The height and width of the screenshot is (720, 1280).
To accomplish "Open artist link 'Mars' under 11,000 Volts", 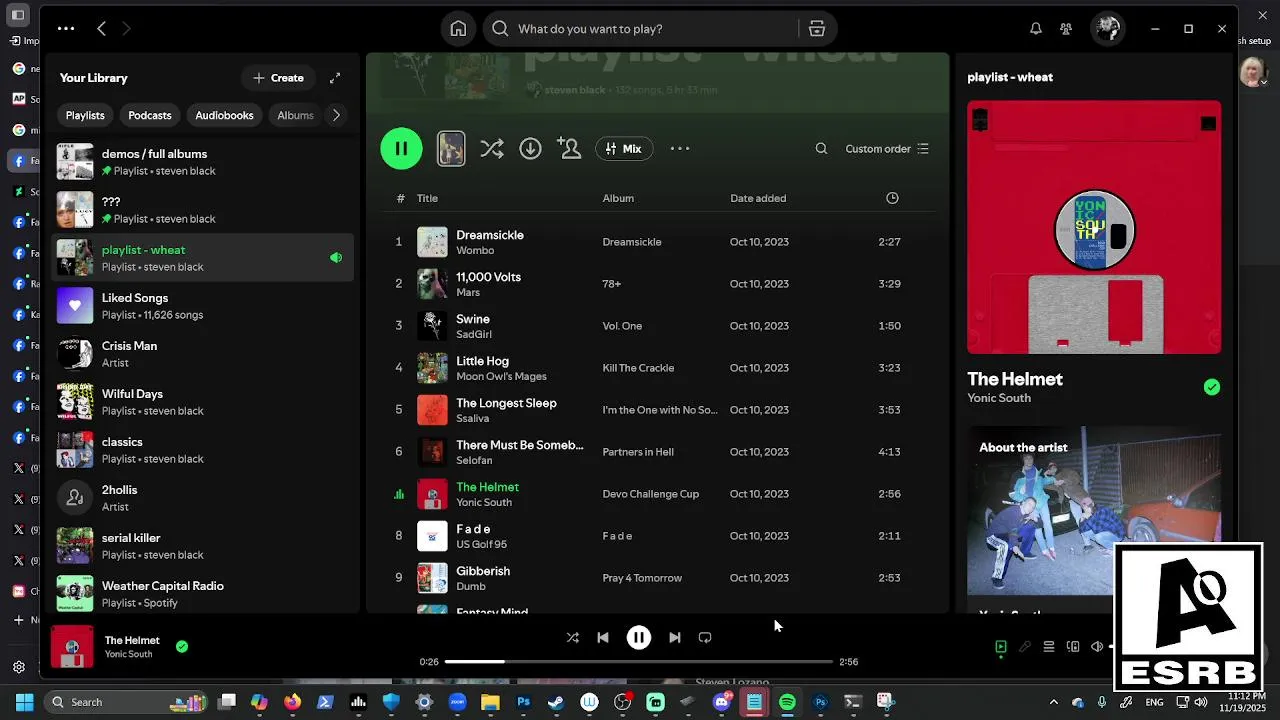I will pos(468,293).
